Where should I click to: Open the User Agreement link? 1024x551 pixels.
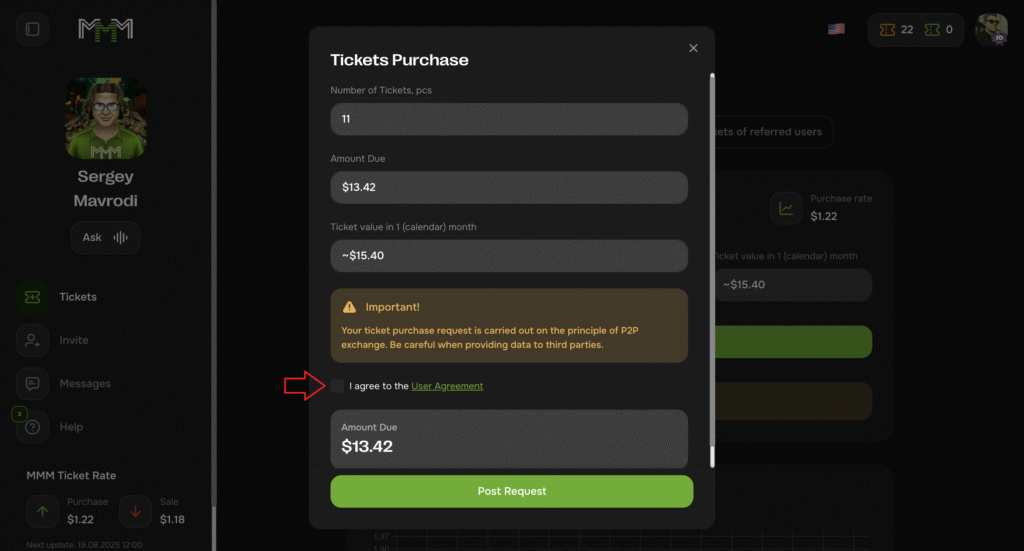(x=447, y=386)
